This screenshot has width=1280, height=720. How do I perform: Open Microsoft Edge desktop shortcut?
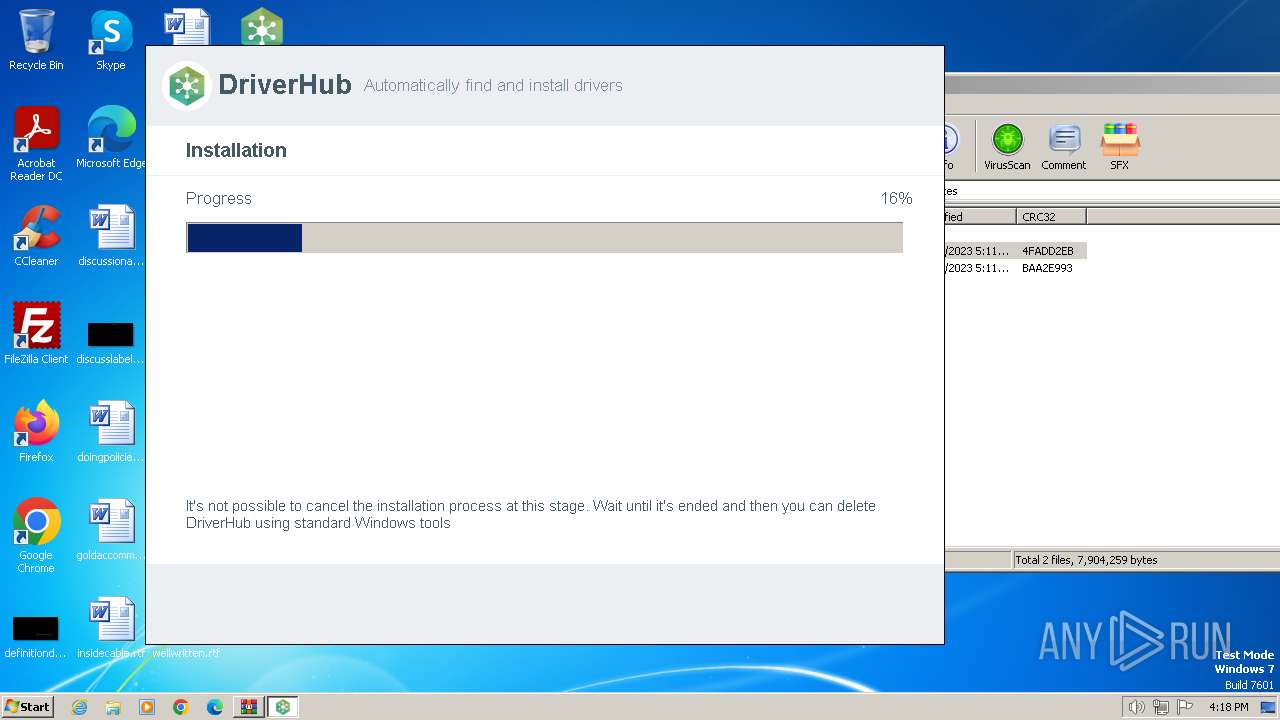pos(111,138)
